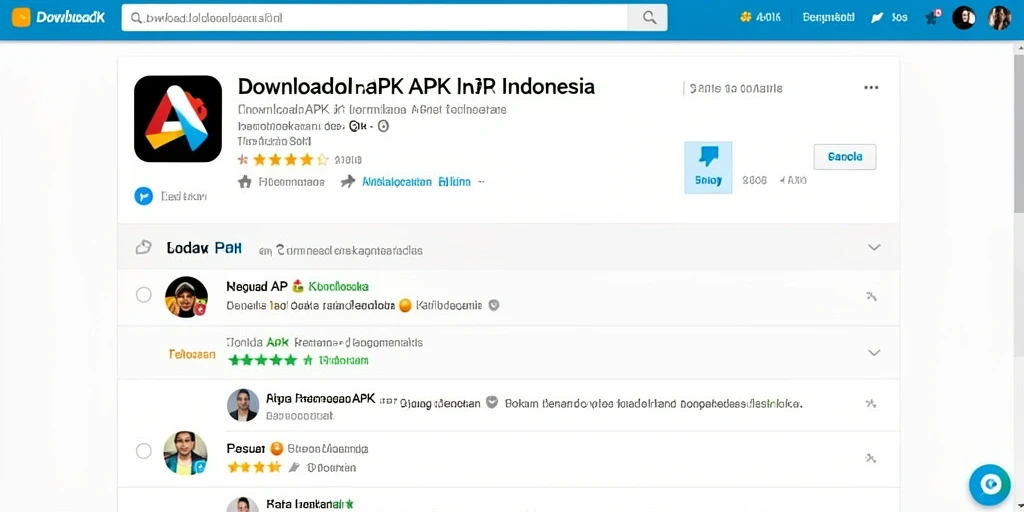The width and height of the screenshot is (1024, 512).
Task: Click the orange emoji in the Neguad AP row
Action: pyautogui.click(x=405, y=305)
